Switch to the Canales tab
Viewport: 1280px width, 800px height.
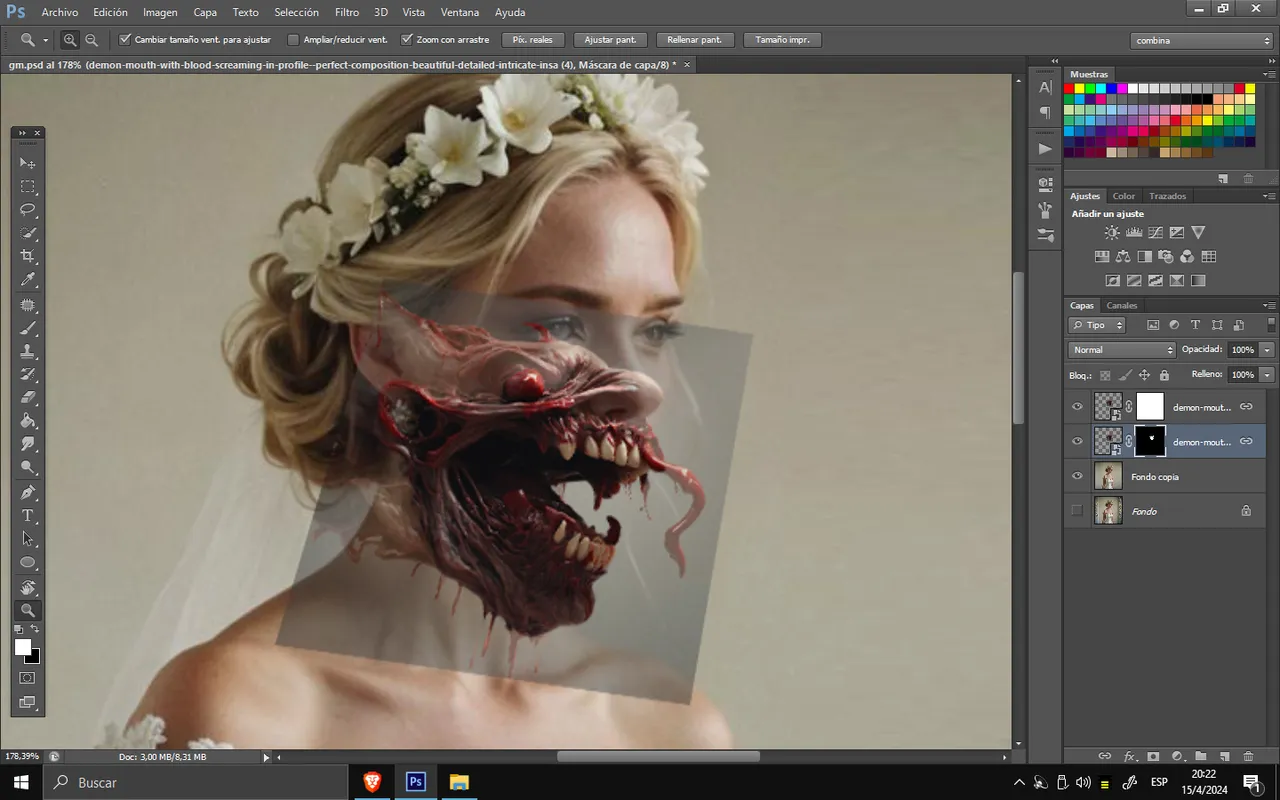[x=1122, y=305]
